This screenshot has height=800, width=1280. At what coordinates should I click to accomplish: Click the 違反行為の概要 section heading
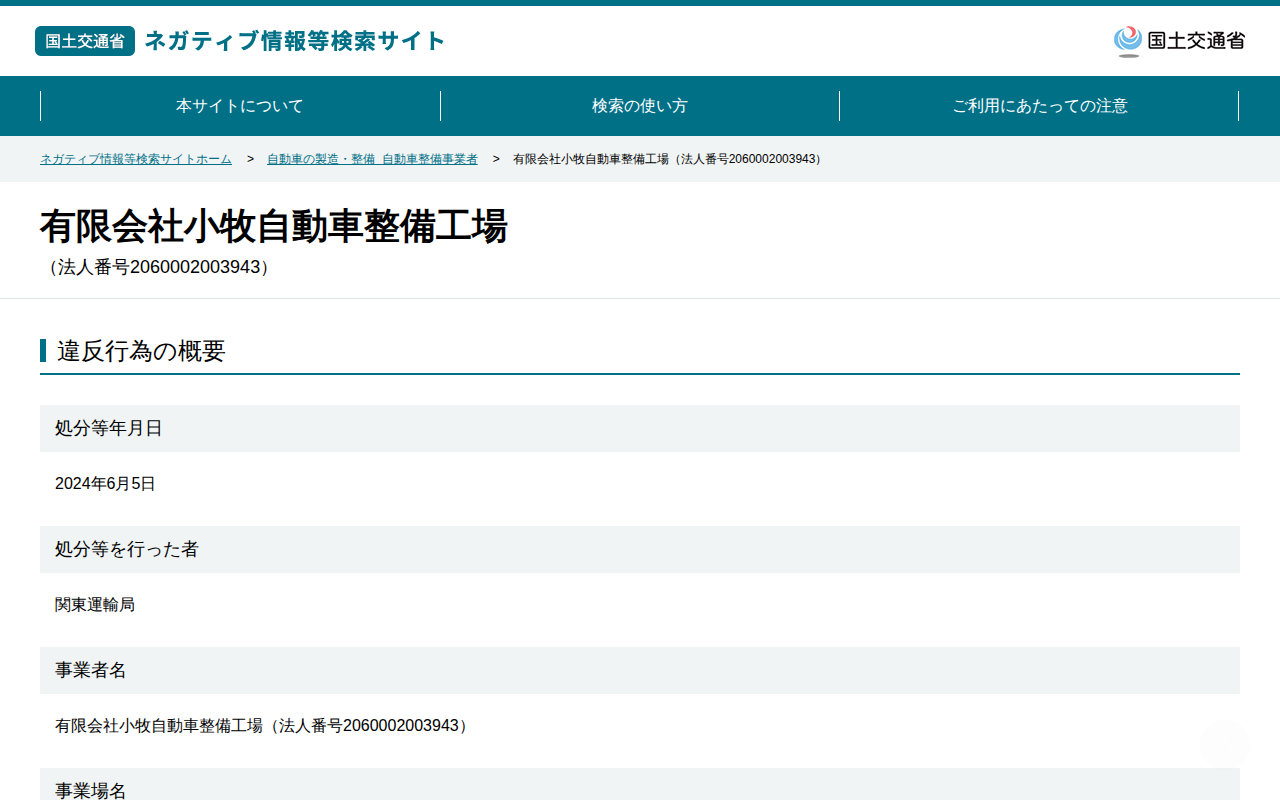(x=141, y=351)
